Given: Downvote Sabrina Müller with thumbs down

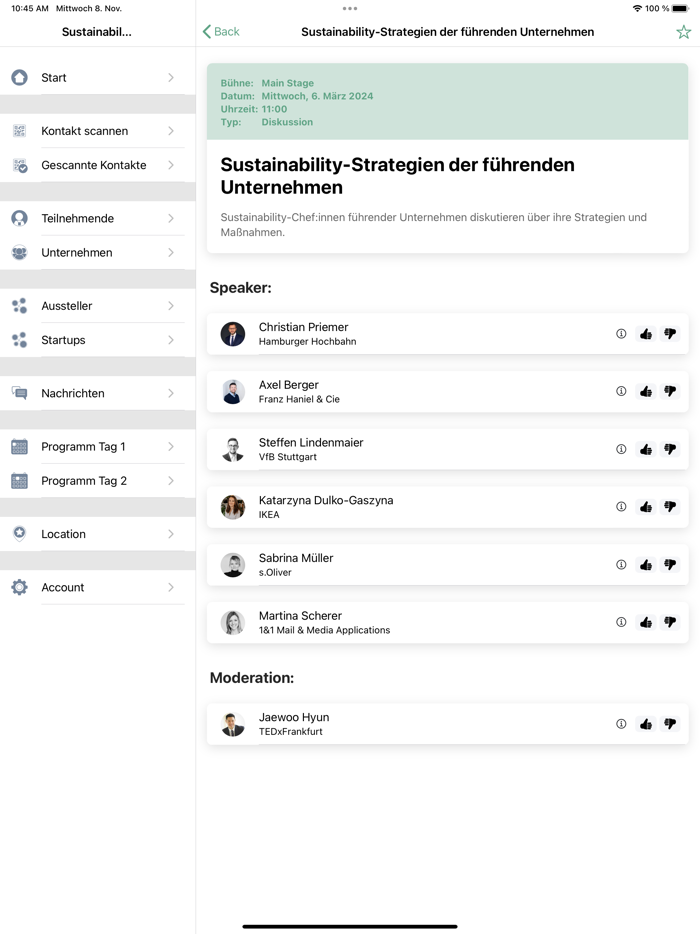Looking at the screenshot, I should pos(670,564).
